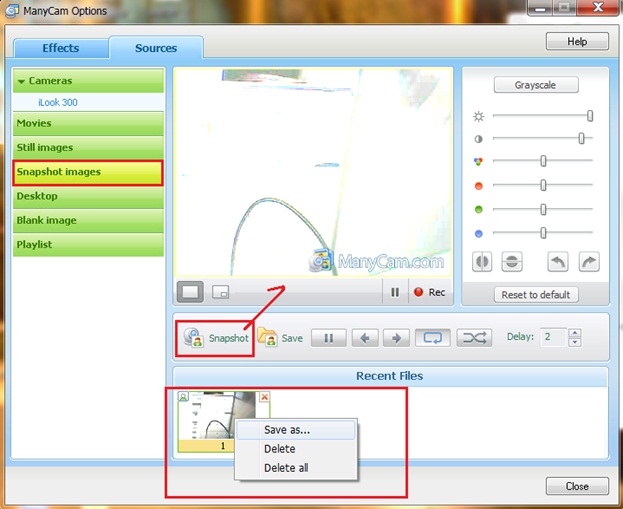Viewport: 623px width, 509px height.
Task: Open the Help button
Action: [577, 42]
